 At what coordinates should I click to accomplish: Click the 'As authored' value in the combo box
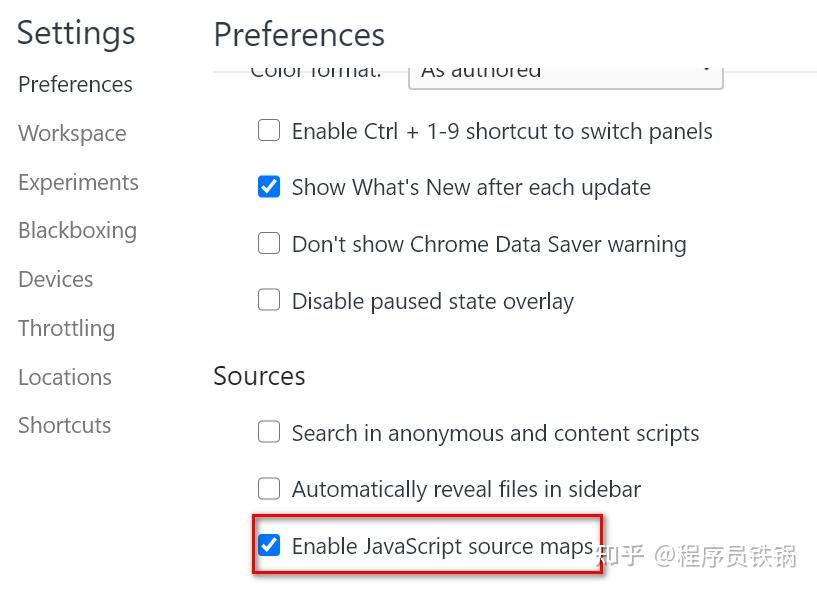tap(480, 70)
